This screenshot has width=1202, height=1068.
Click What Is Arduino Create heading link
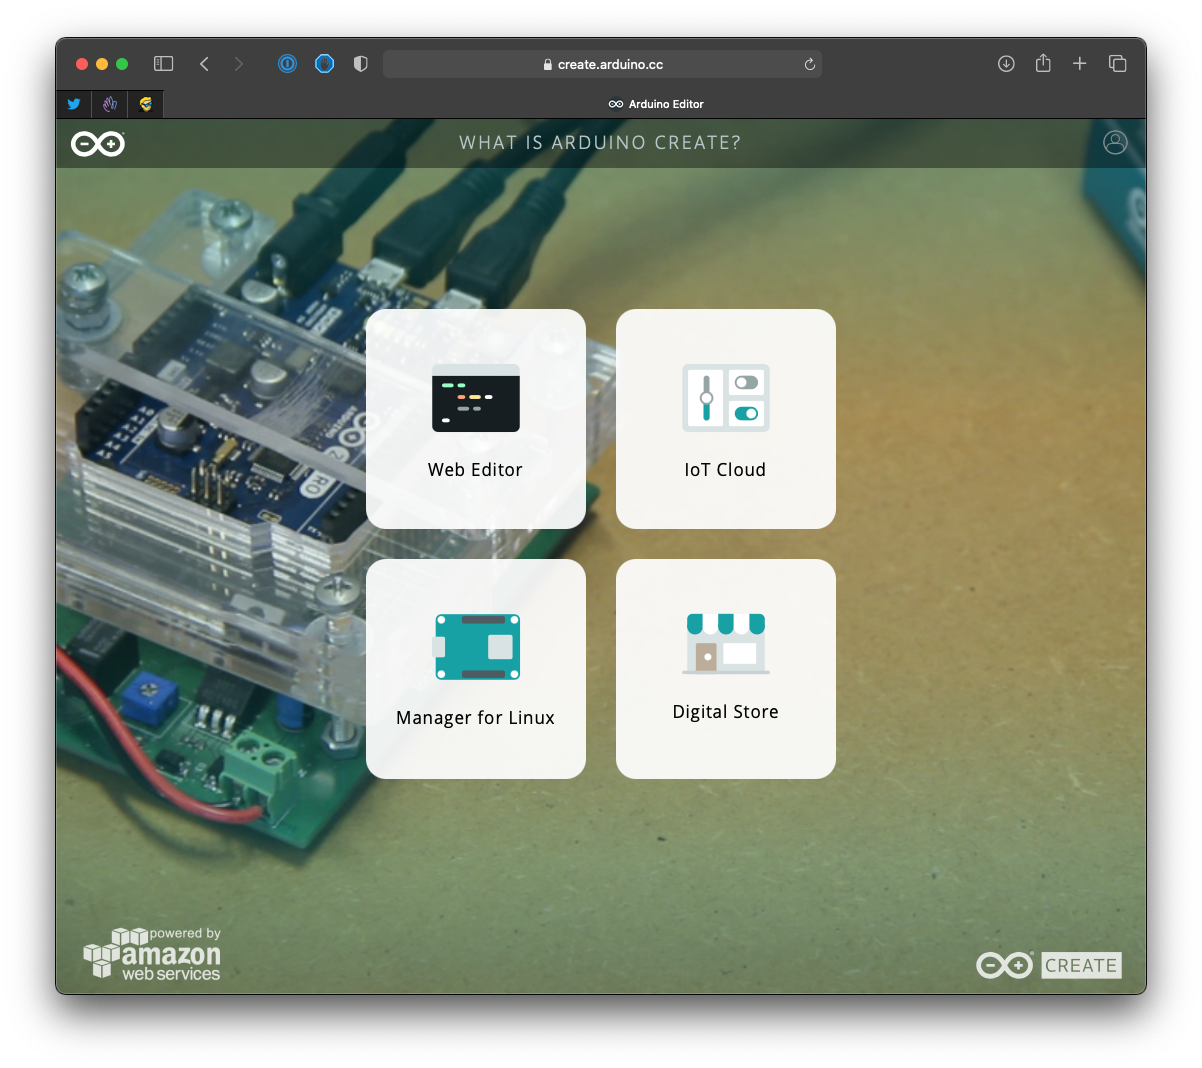[600, 143]
